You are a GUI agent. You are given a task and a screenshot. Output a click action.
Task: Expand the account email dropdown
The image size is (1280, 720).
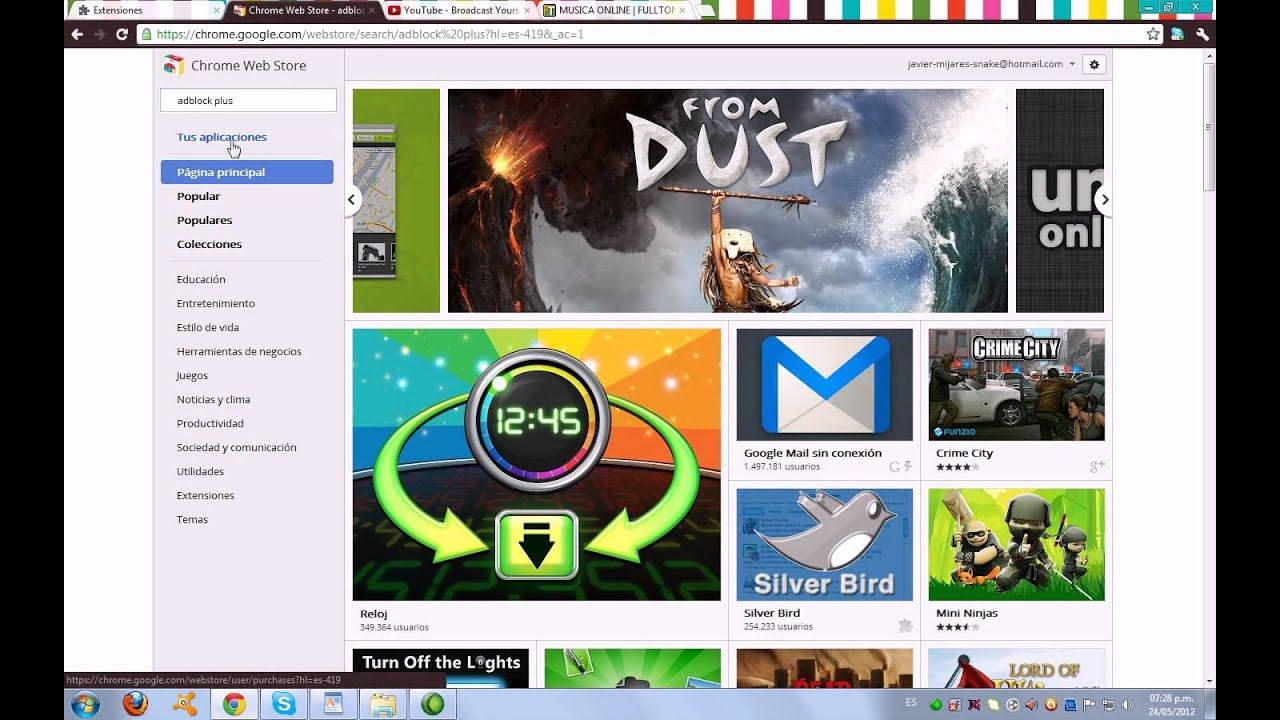[x=1072, y=64]
